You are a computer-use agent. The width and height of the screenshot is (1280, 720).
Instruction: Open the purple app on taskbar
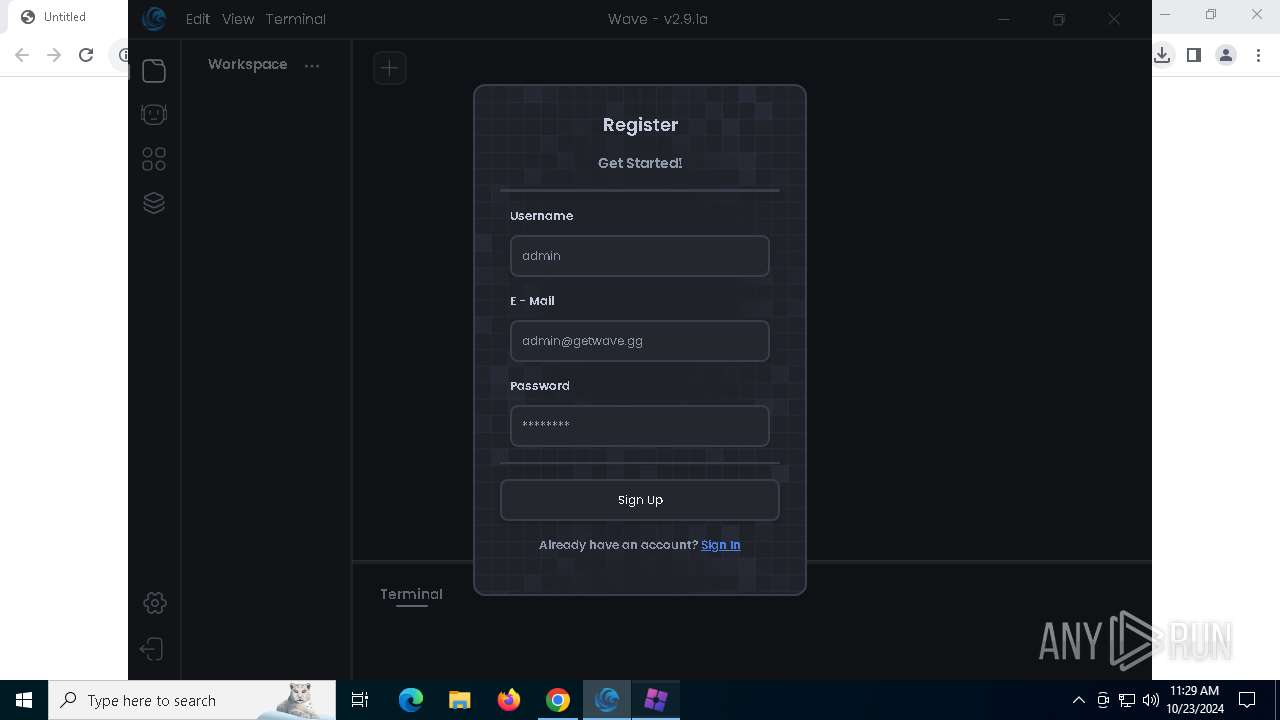pos(656,700)
